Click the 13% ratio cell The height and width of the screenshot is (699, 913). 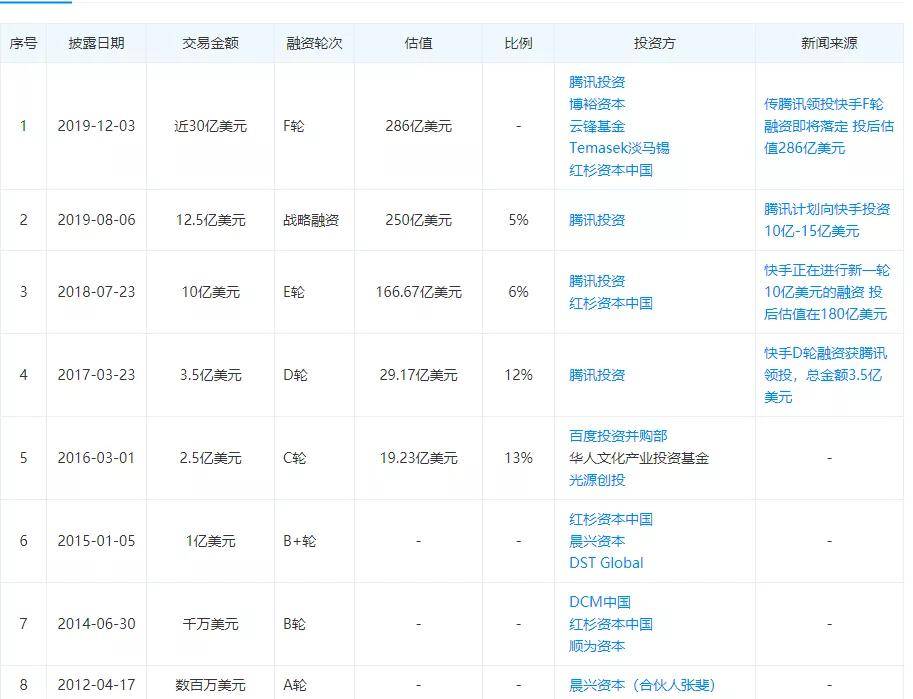tap(518, 458)
